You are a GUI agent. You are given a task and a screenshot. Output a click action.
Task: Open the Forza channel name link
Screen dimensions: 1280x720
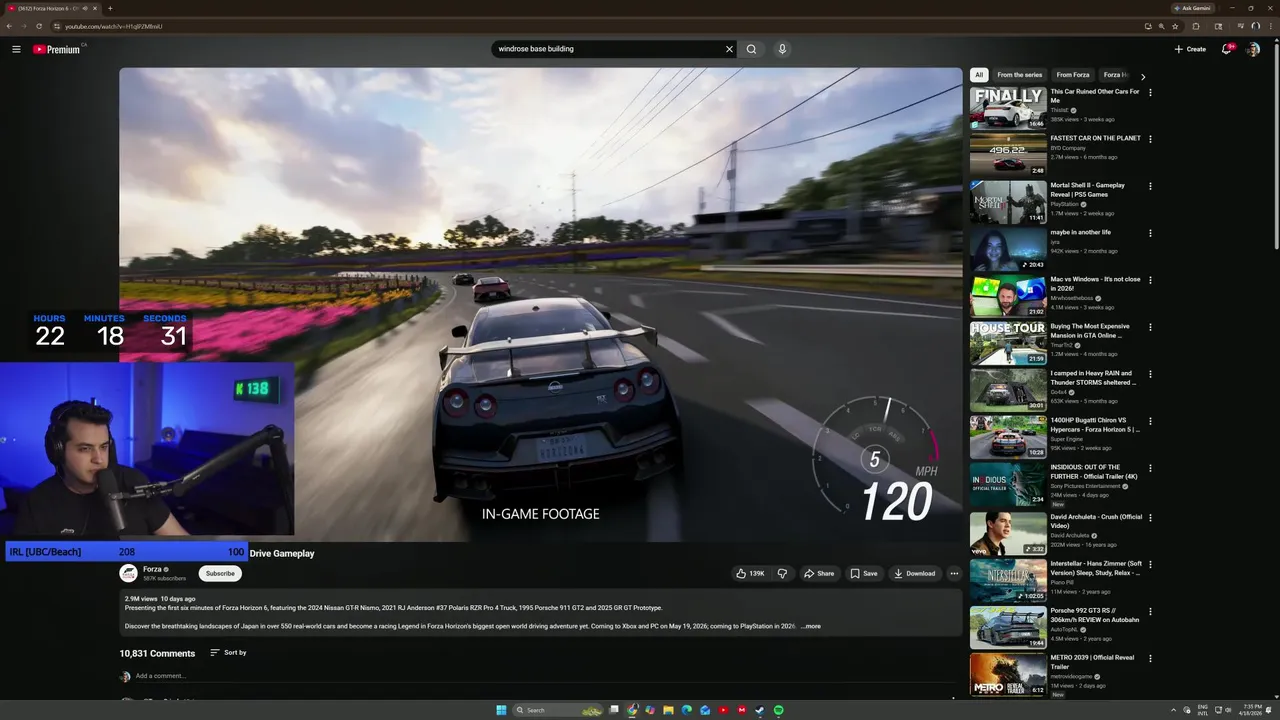[x=152, y=569]
